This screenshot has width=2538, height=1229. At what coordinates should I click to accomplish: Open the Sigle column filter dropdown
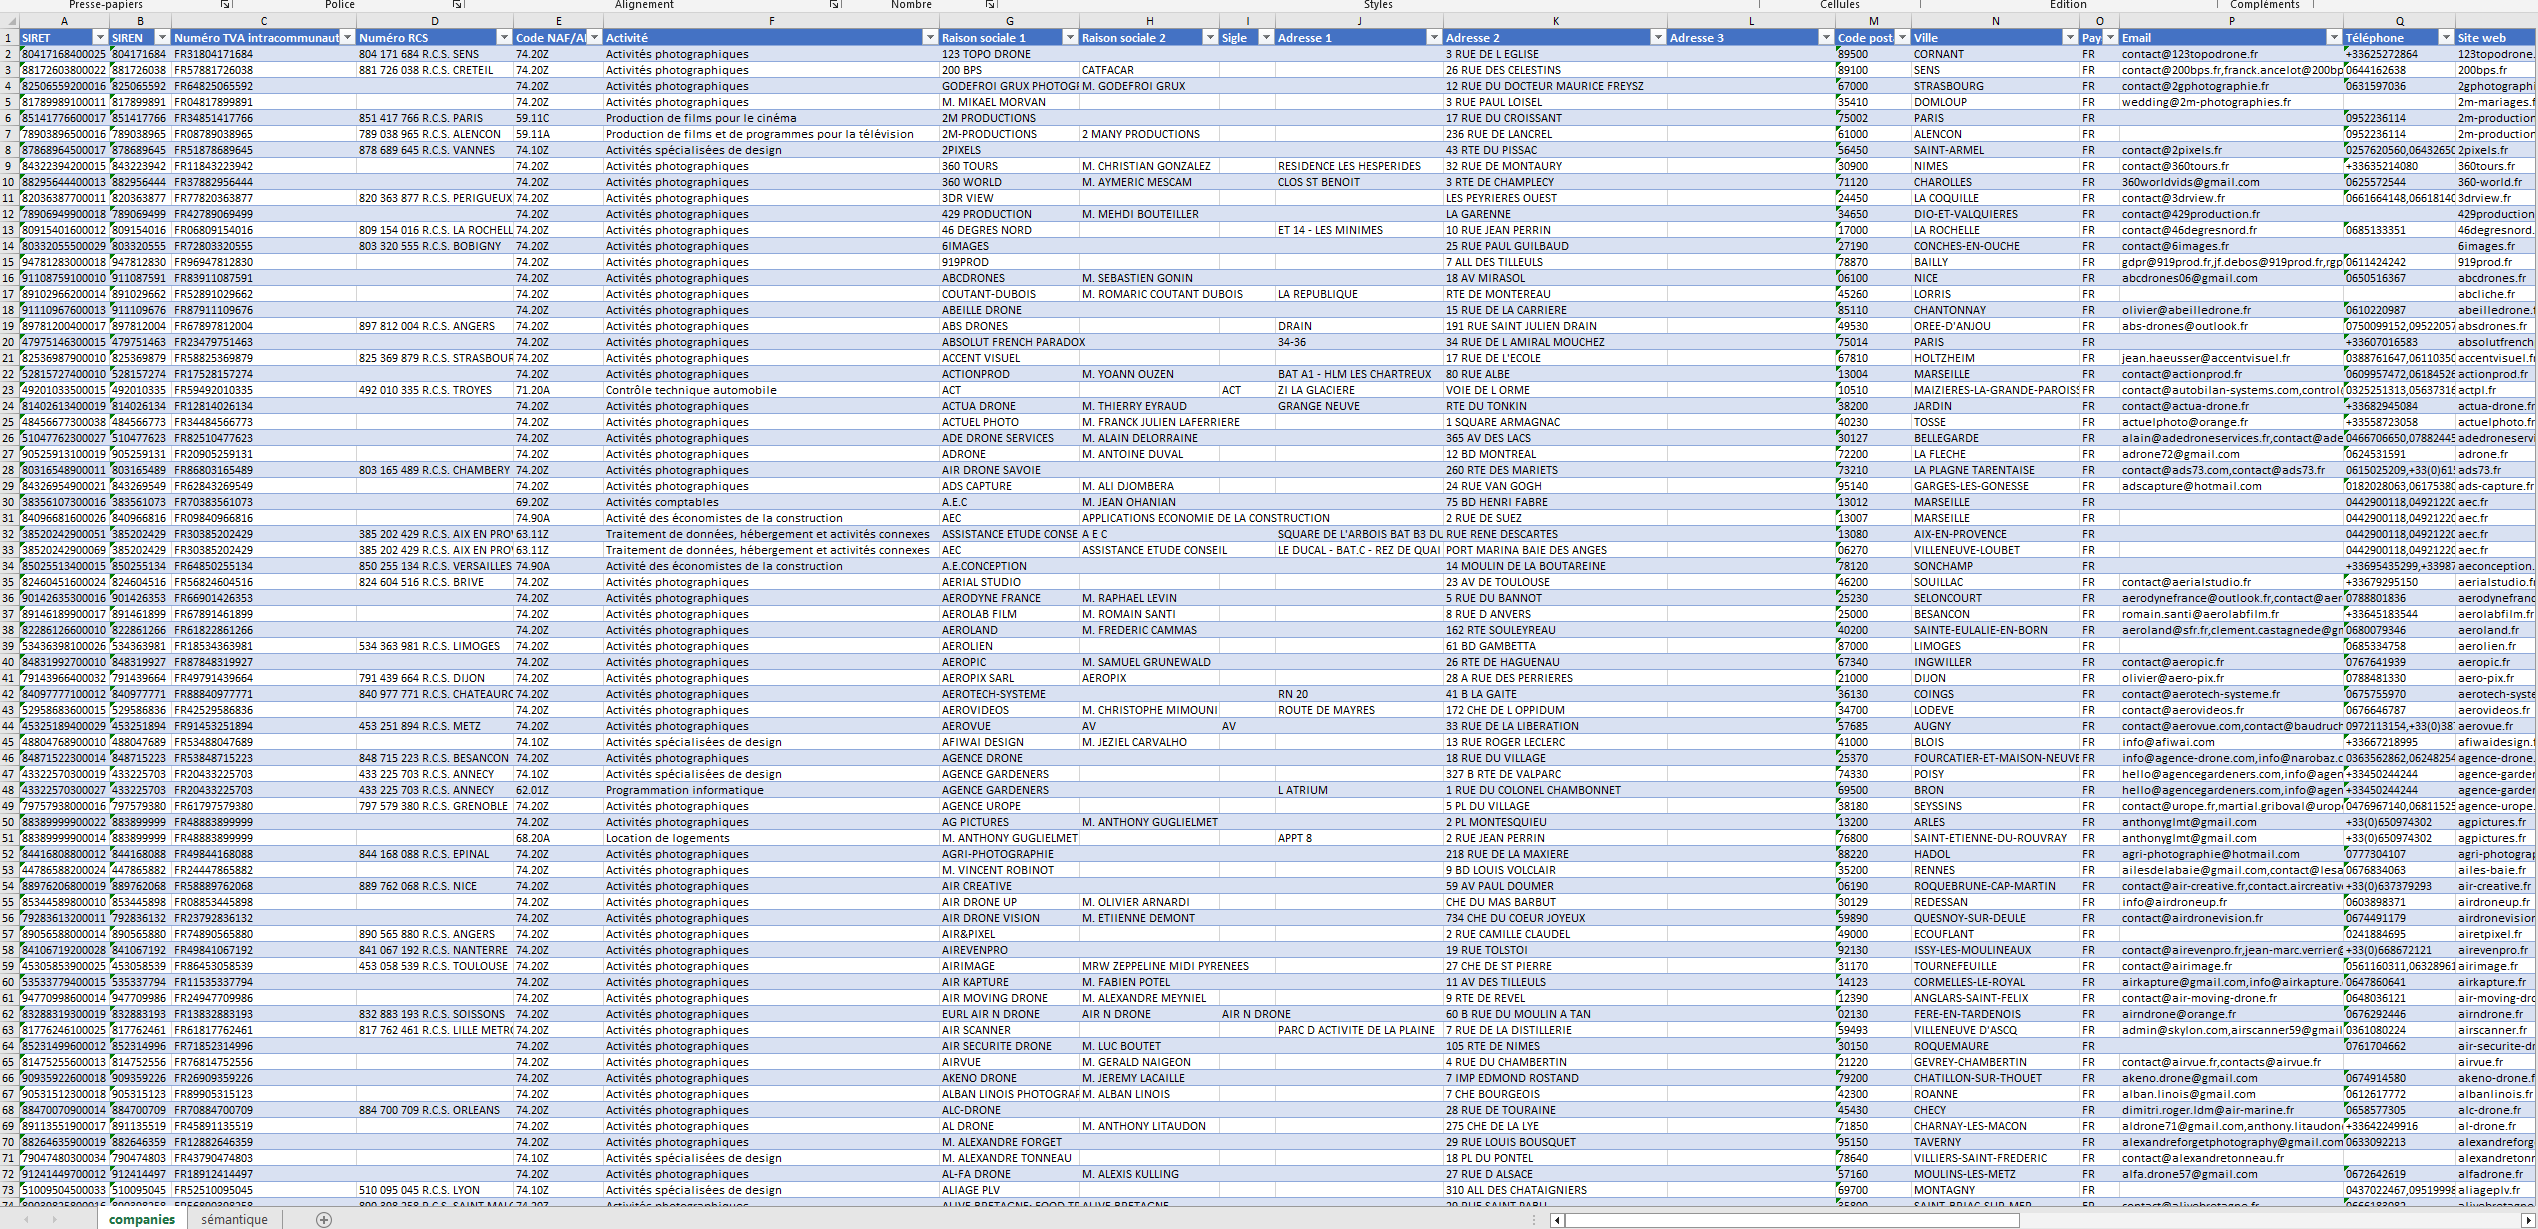[1265, 38]
